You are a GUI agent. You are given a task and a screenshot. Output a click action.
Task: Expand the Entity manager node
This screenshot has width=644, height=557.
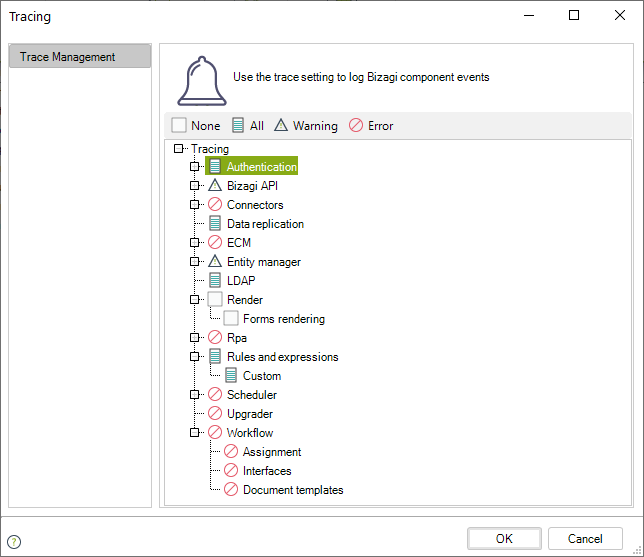coord(194,261)
